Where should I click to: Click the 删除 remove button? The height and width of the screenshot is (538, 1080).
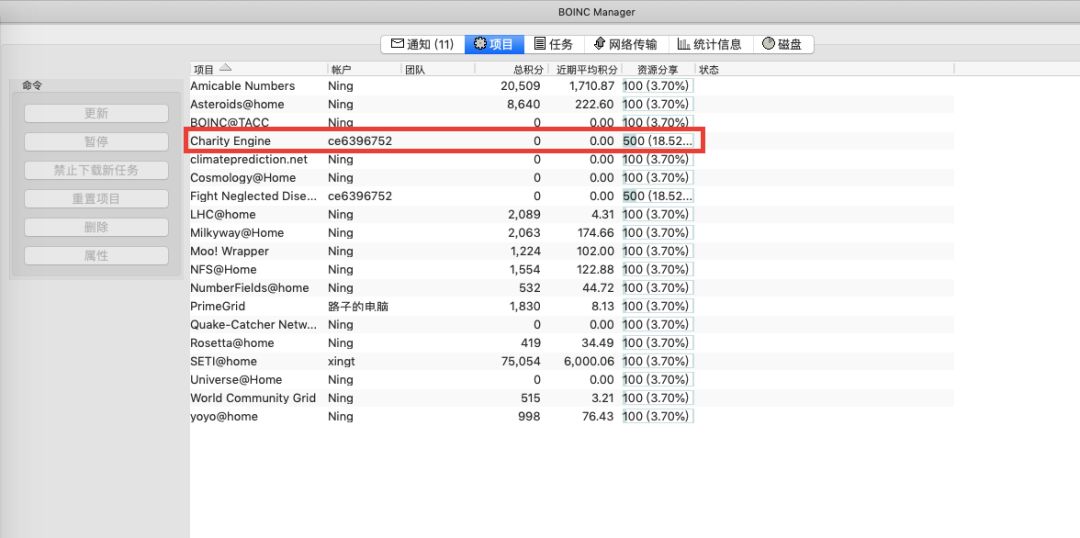pos(96,227)
